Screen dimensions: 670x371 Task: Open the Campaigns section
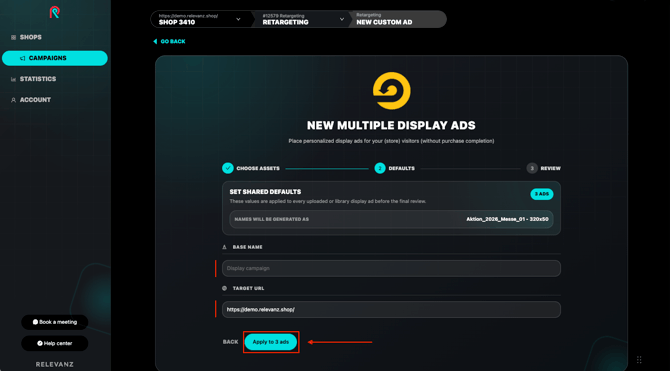point(55,58)
